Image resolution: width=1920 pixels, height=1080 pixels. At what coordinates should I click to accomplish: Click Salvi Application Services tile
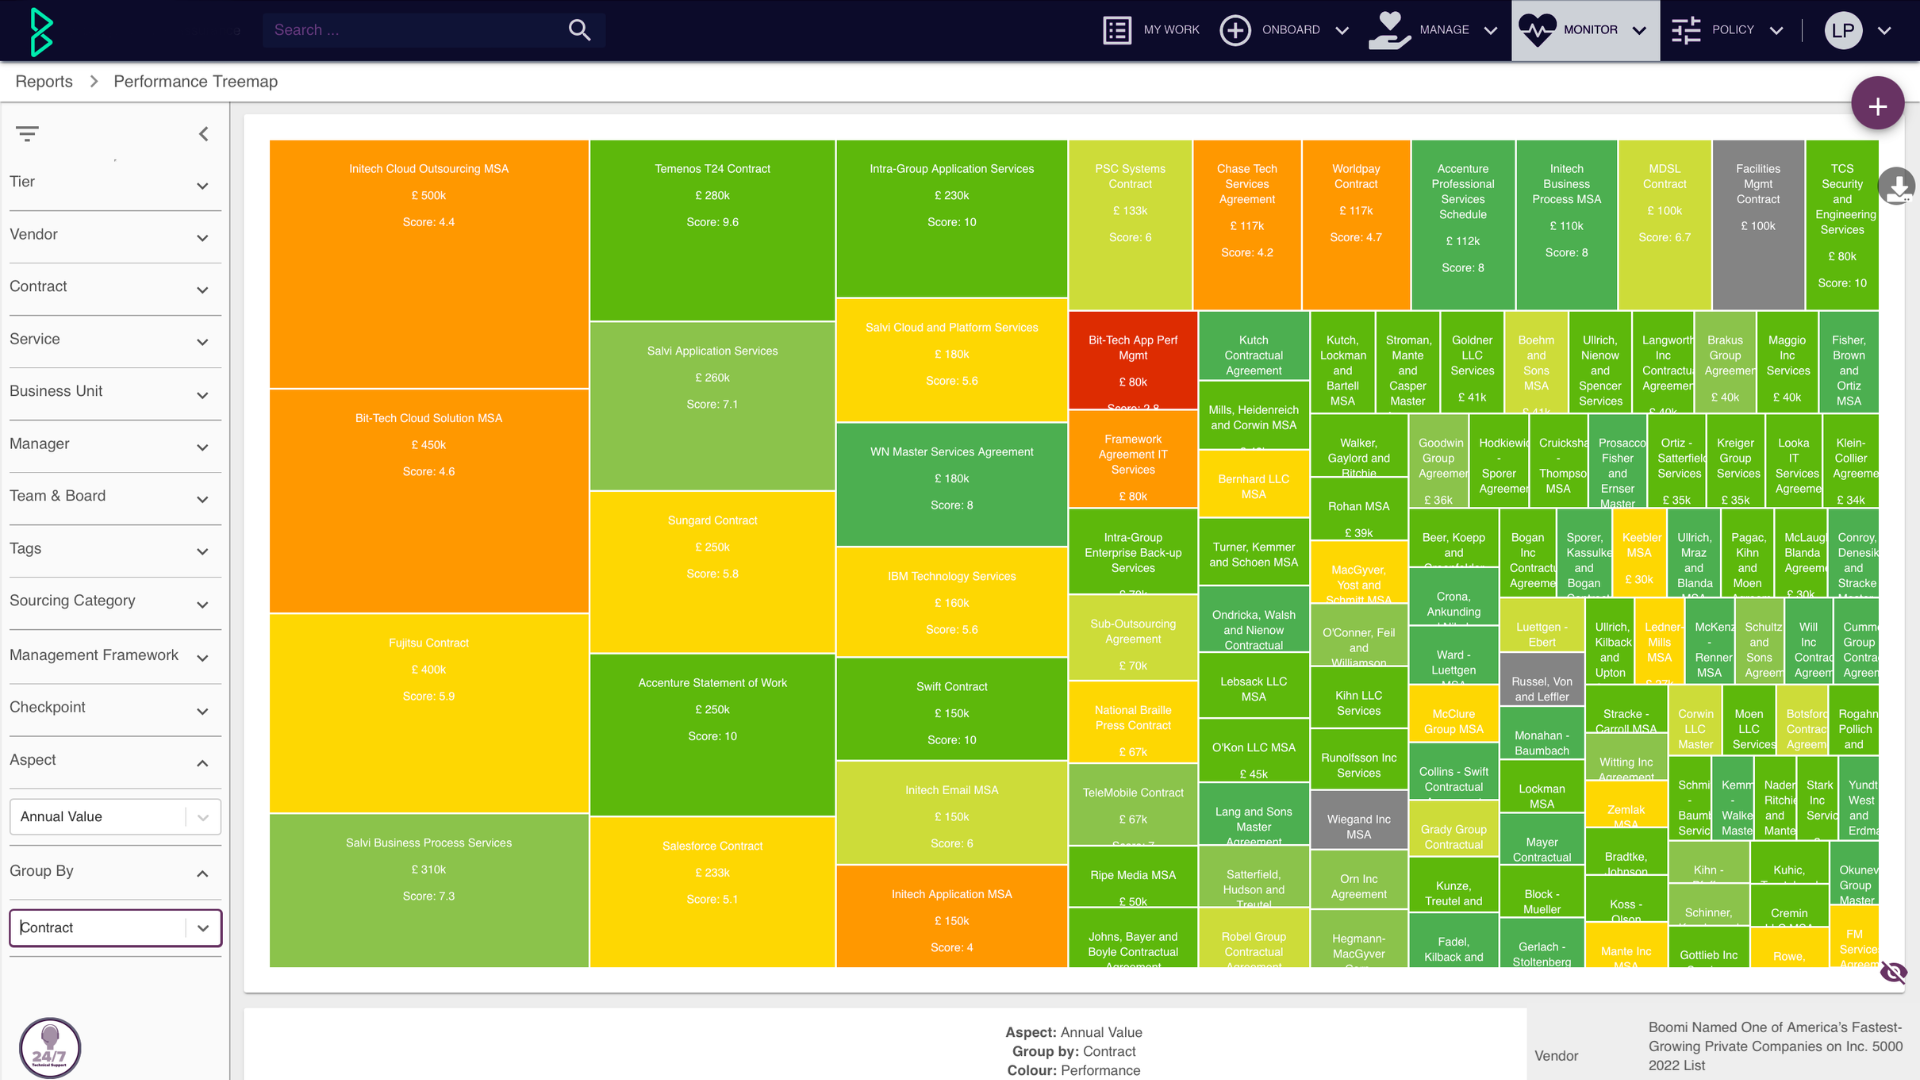pos(712,405)
